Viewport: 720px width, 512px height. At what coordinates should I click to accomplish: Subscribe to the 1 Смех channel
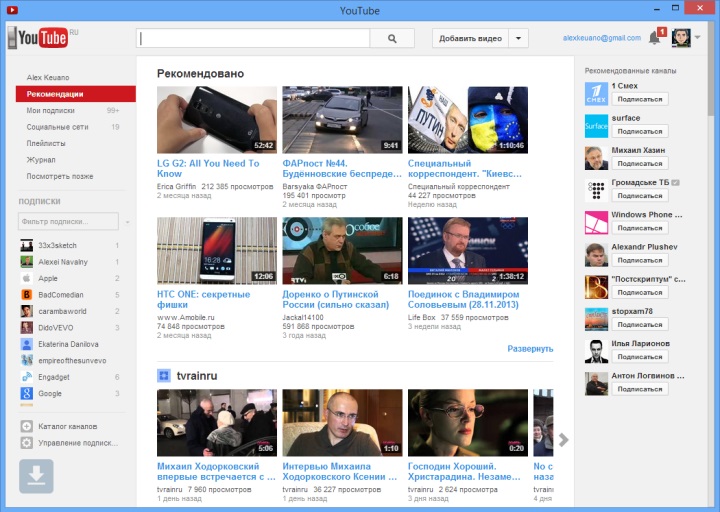pos(640,99)
